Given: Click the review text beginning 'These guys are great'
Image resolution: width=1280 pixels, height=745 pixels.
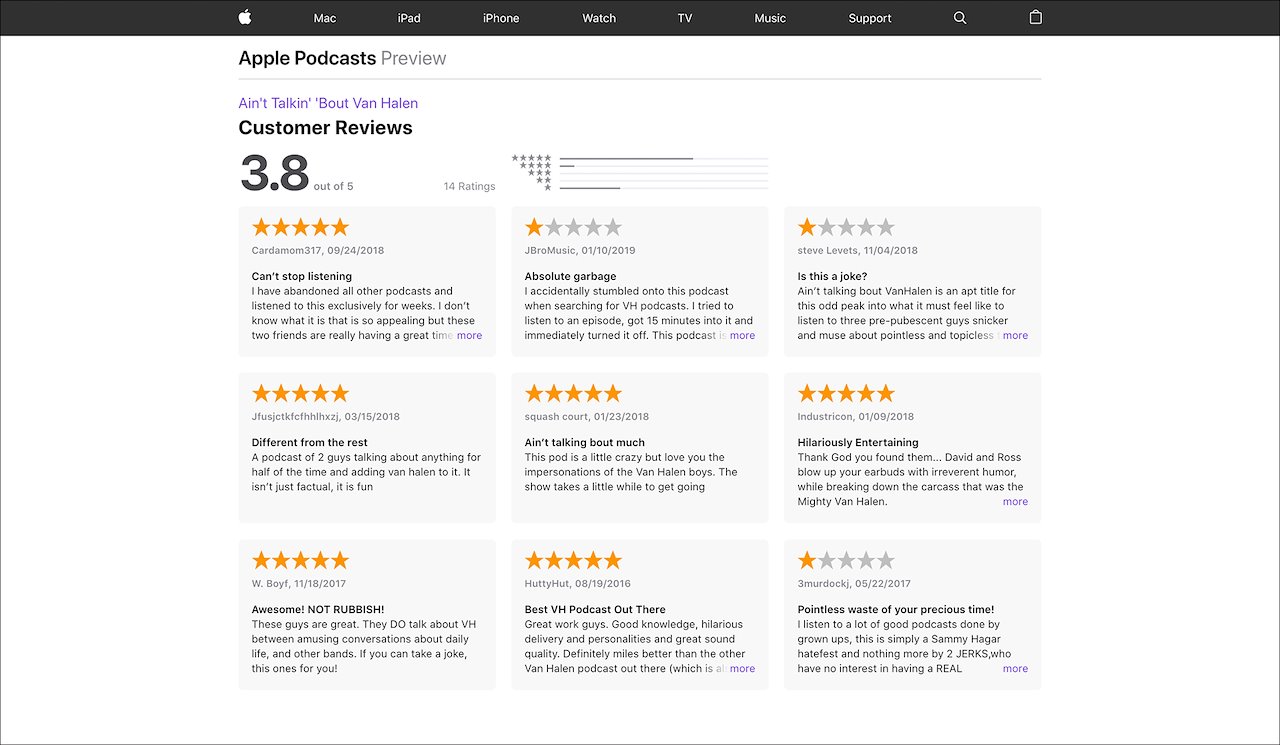Looking at the screenshot, I should point(364,646).
